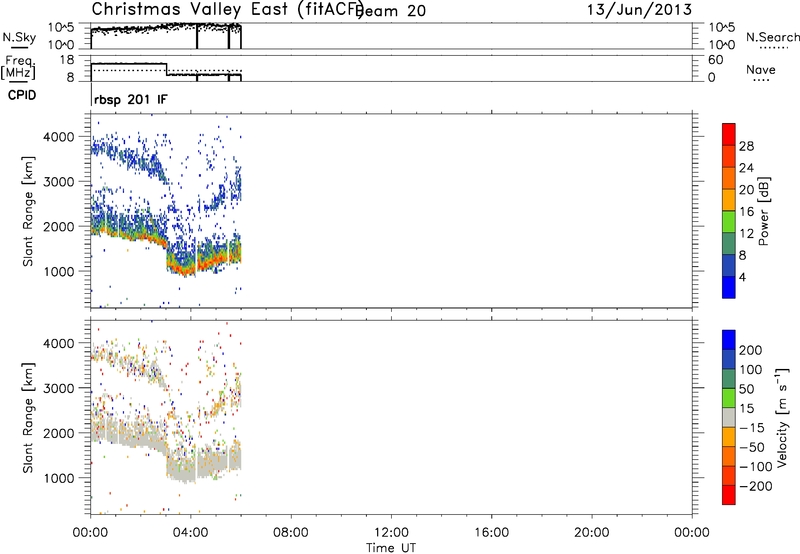The image size is (800, 554).
Task: Click the N.Search legend label
Action: tap(772, 37)
